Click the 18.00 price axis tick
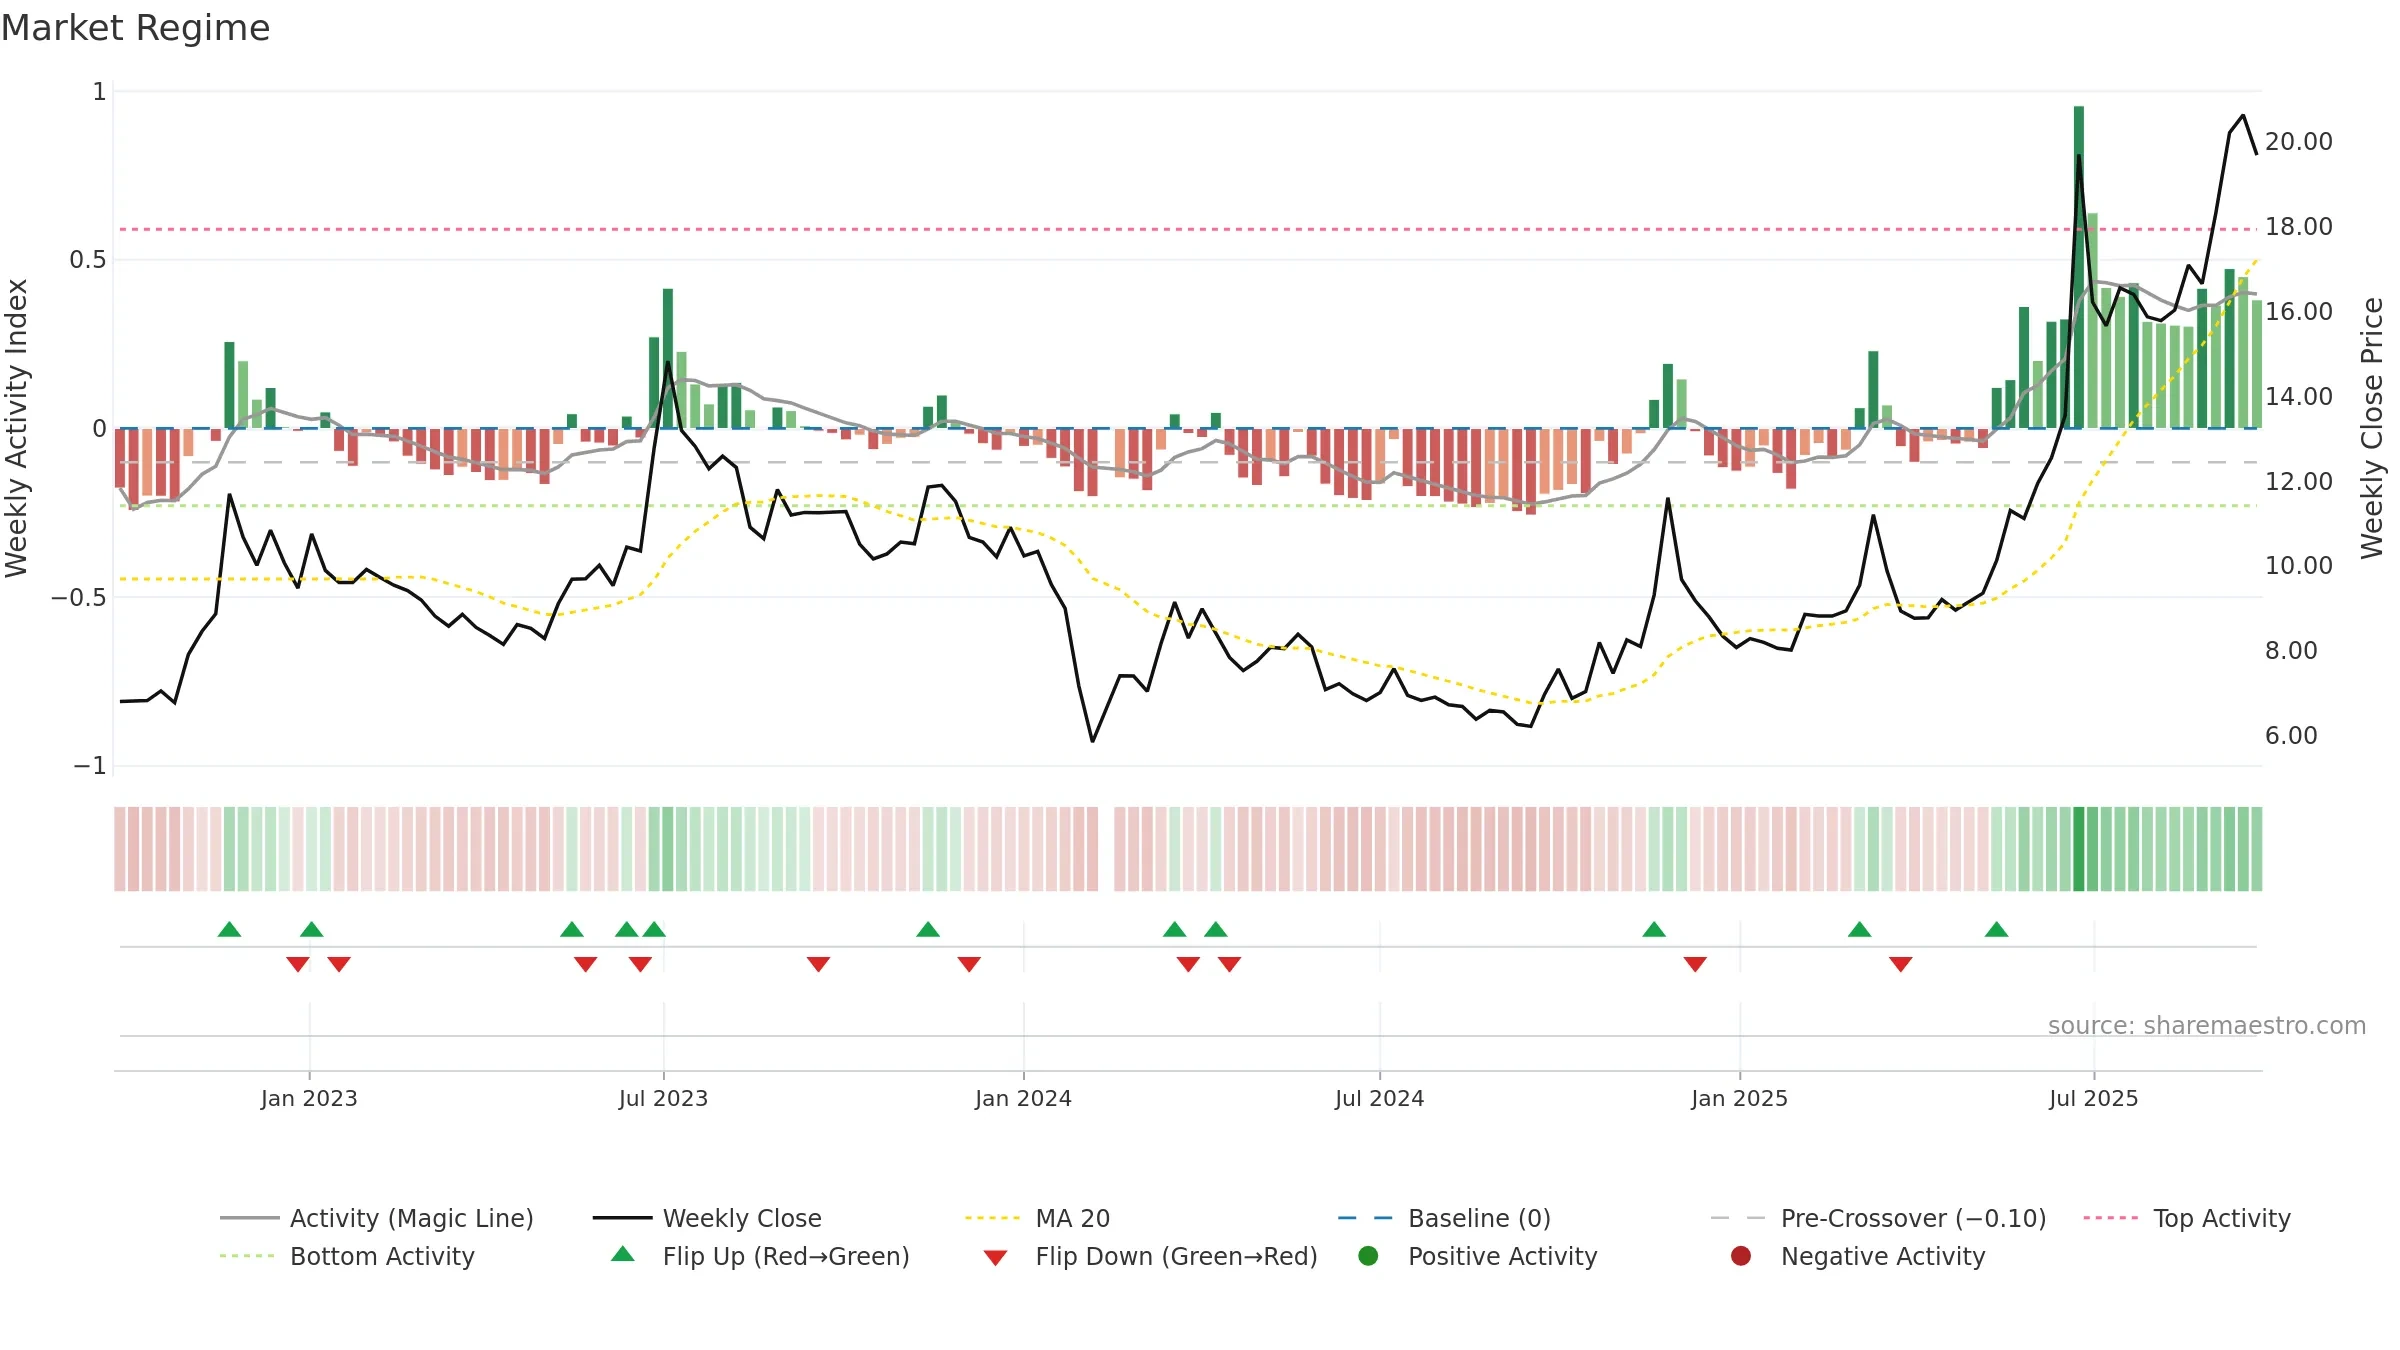The height and width of the screenshot is (1350, 2400). [2298, 227]
